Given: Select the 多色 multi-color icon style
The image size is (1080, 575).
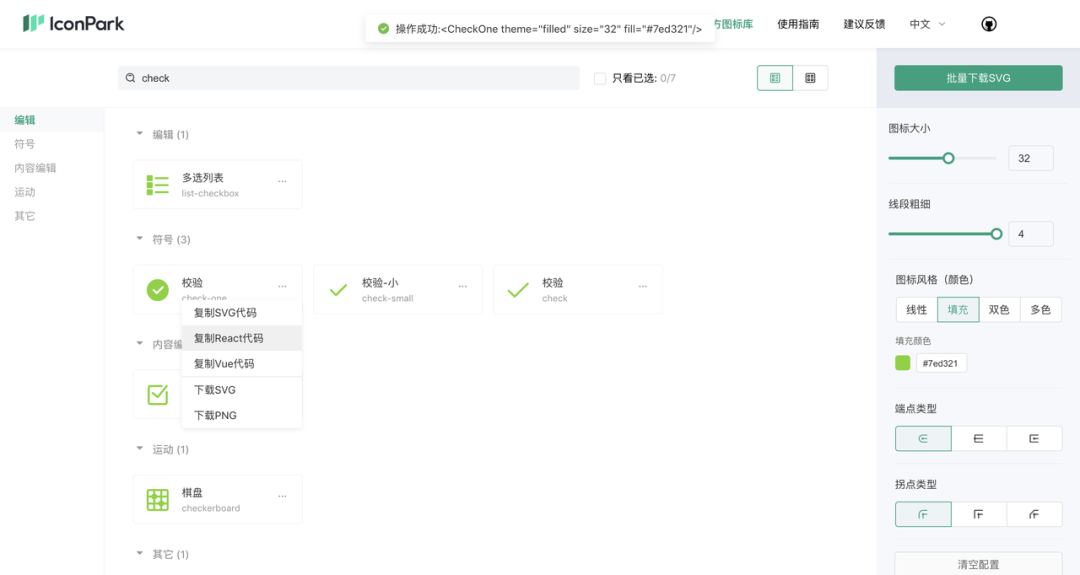Looking at the screenshot, I should tap(1041, 310).
